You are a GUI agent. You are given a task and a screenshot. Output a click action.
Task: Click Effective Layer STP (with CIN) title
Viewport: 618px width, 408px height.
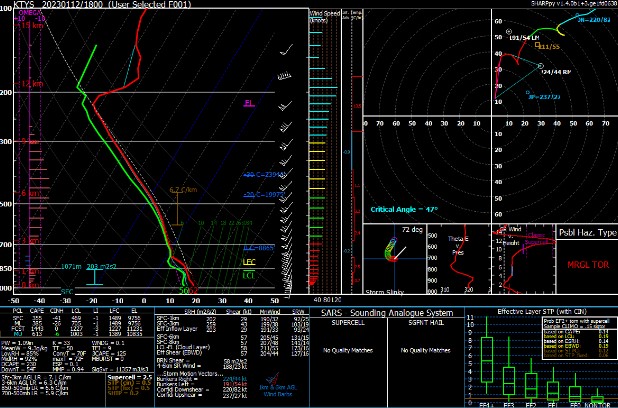pos(542,311)
